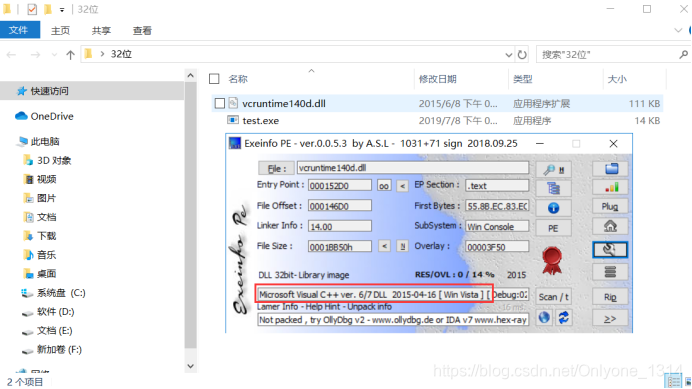The width and height of the screenshot is (692, 389).
Task: Click the Scan / t button
Action: 553,297
